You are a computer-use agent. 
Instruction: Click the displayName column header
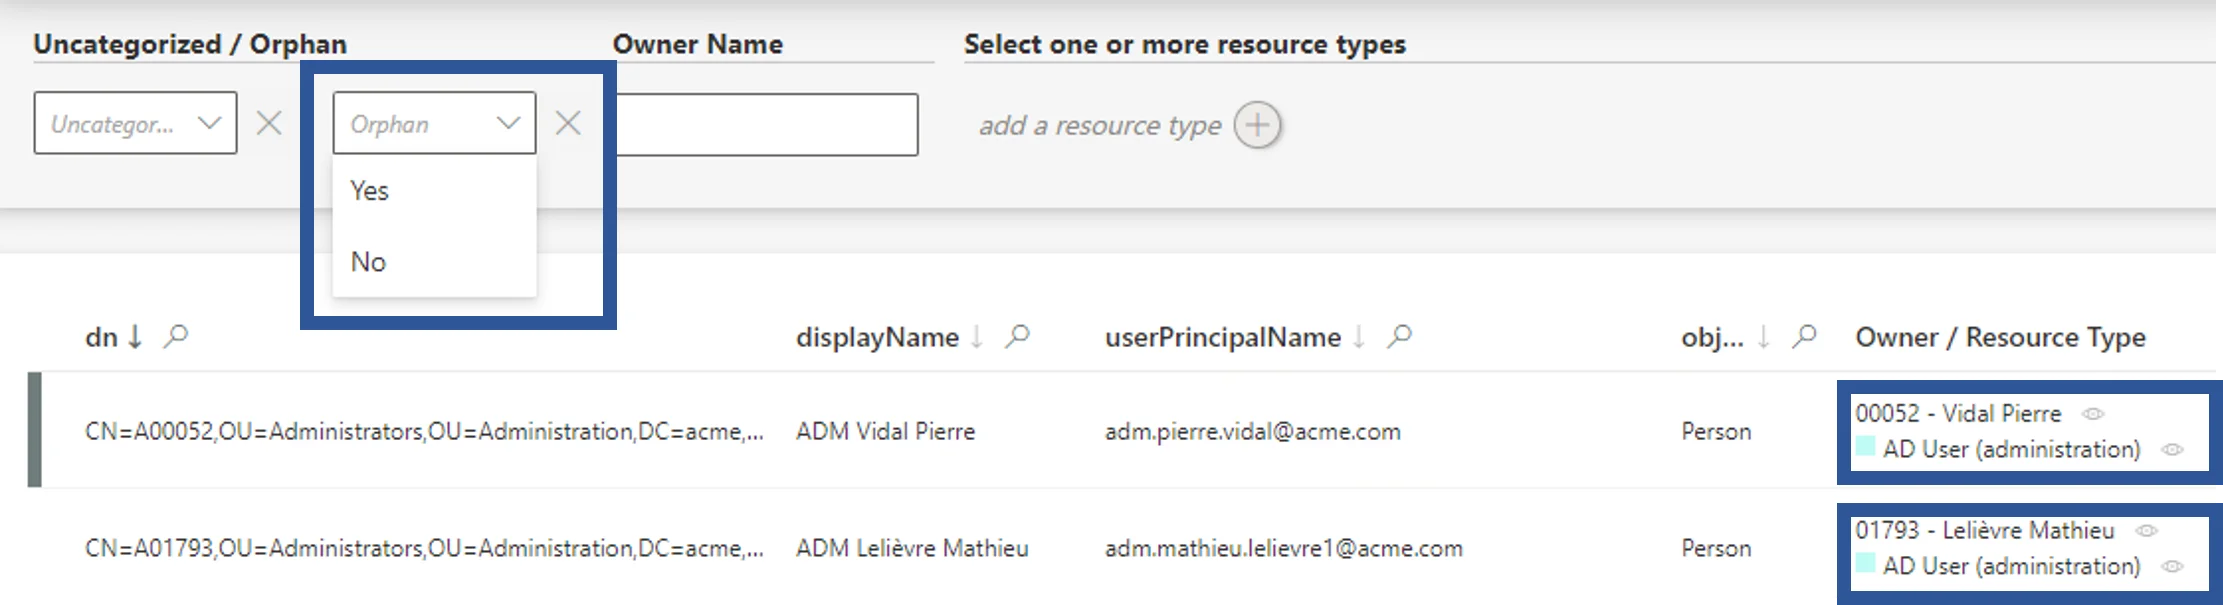pyautogui.click(x=877, y=337)
